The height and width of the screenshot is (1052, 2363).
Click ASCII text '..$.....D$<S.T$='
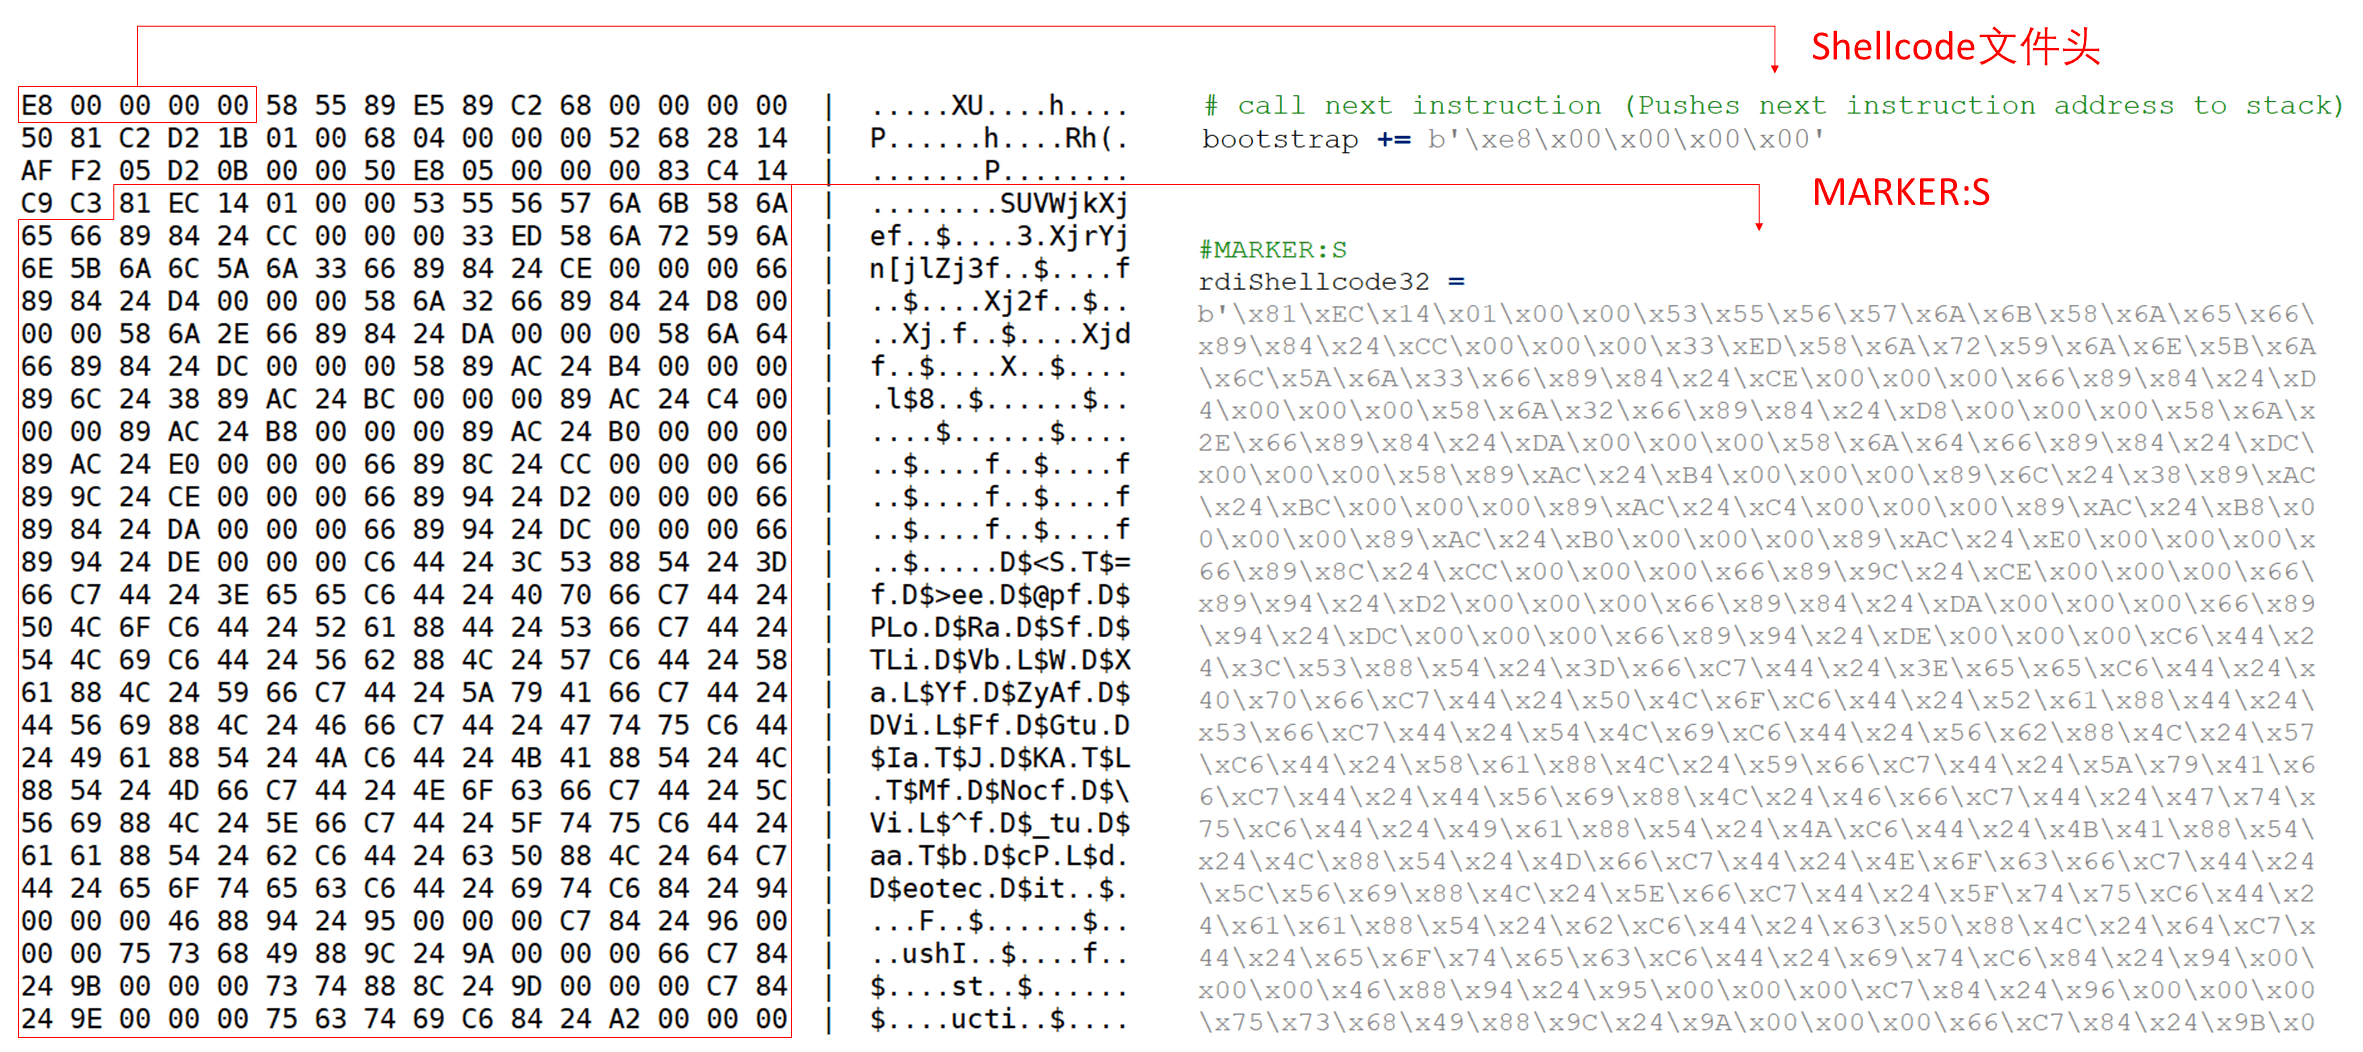point(999,562)
